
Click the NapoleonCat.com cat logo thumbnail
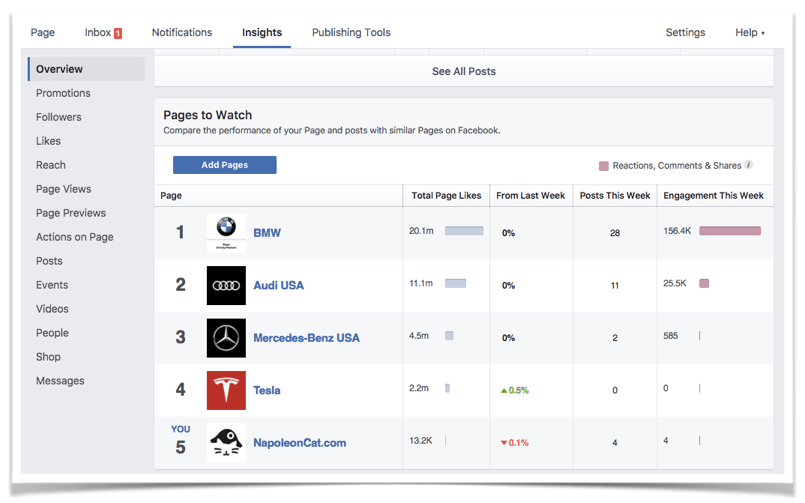(226, 442)
